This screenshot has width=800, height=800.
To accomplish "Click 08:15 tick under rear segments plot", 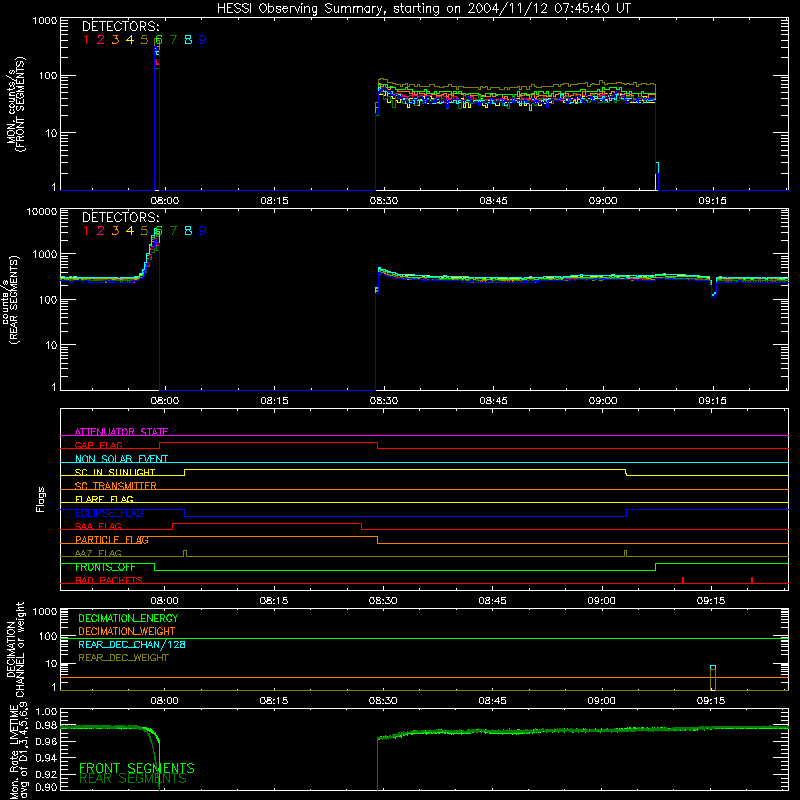I will 274,401.
